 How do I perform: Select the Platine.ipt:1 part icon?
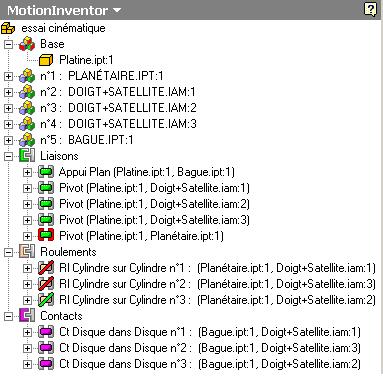(46, 60)
